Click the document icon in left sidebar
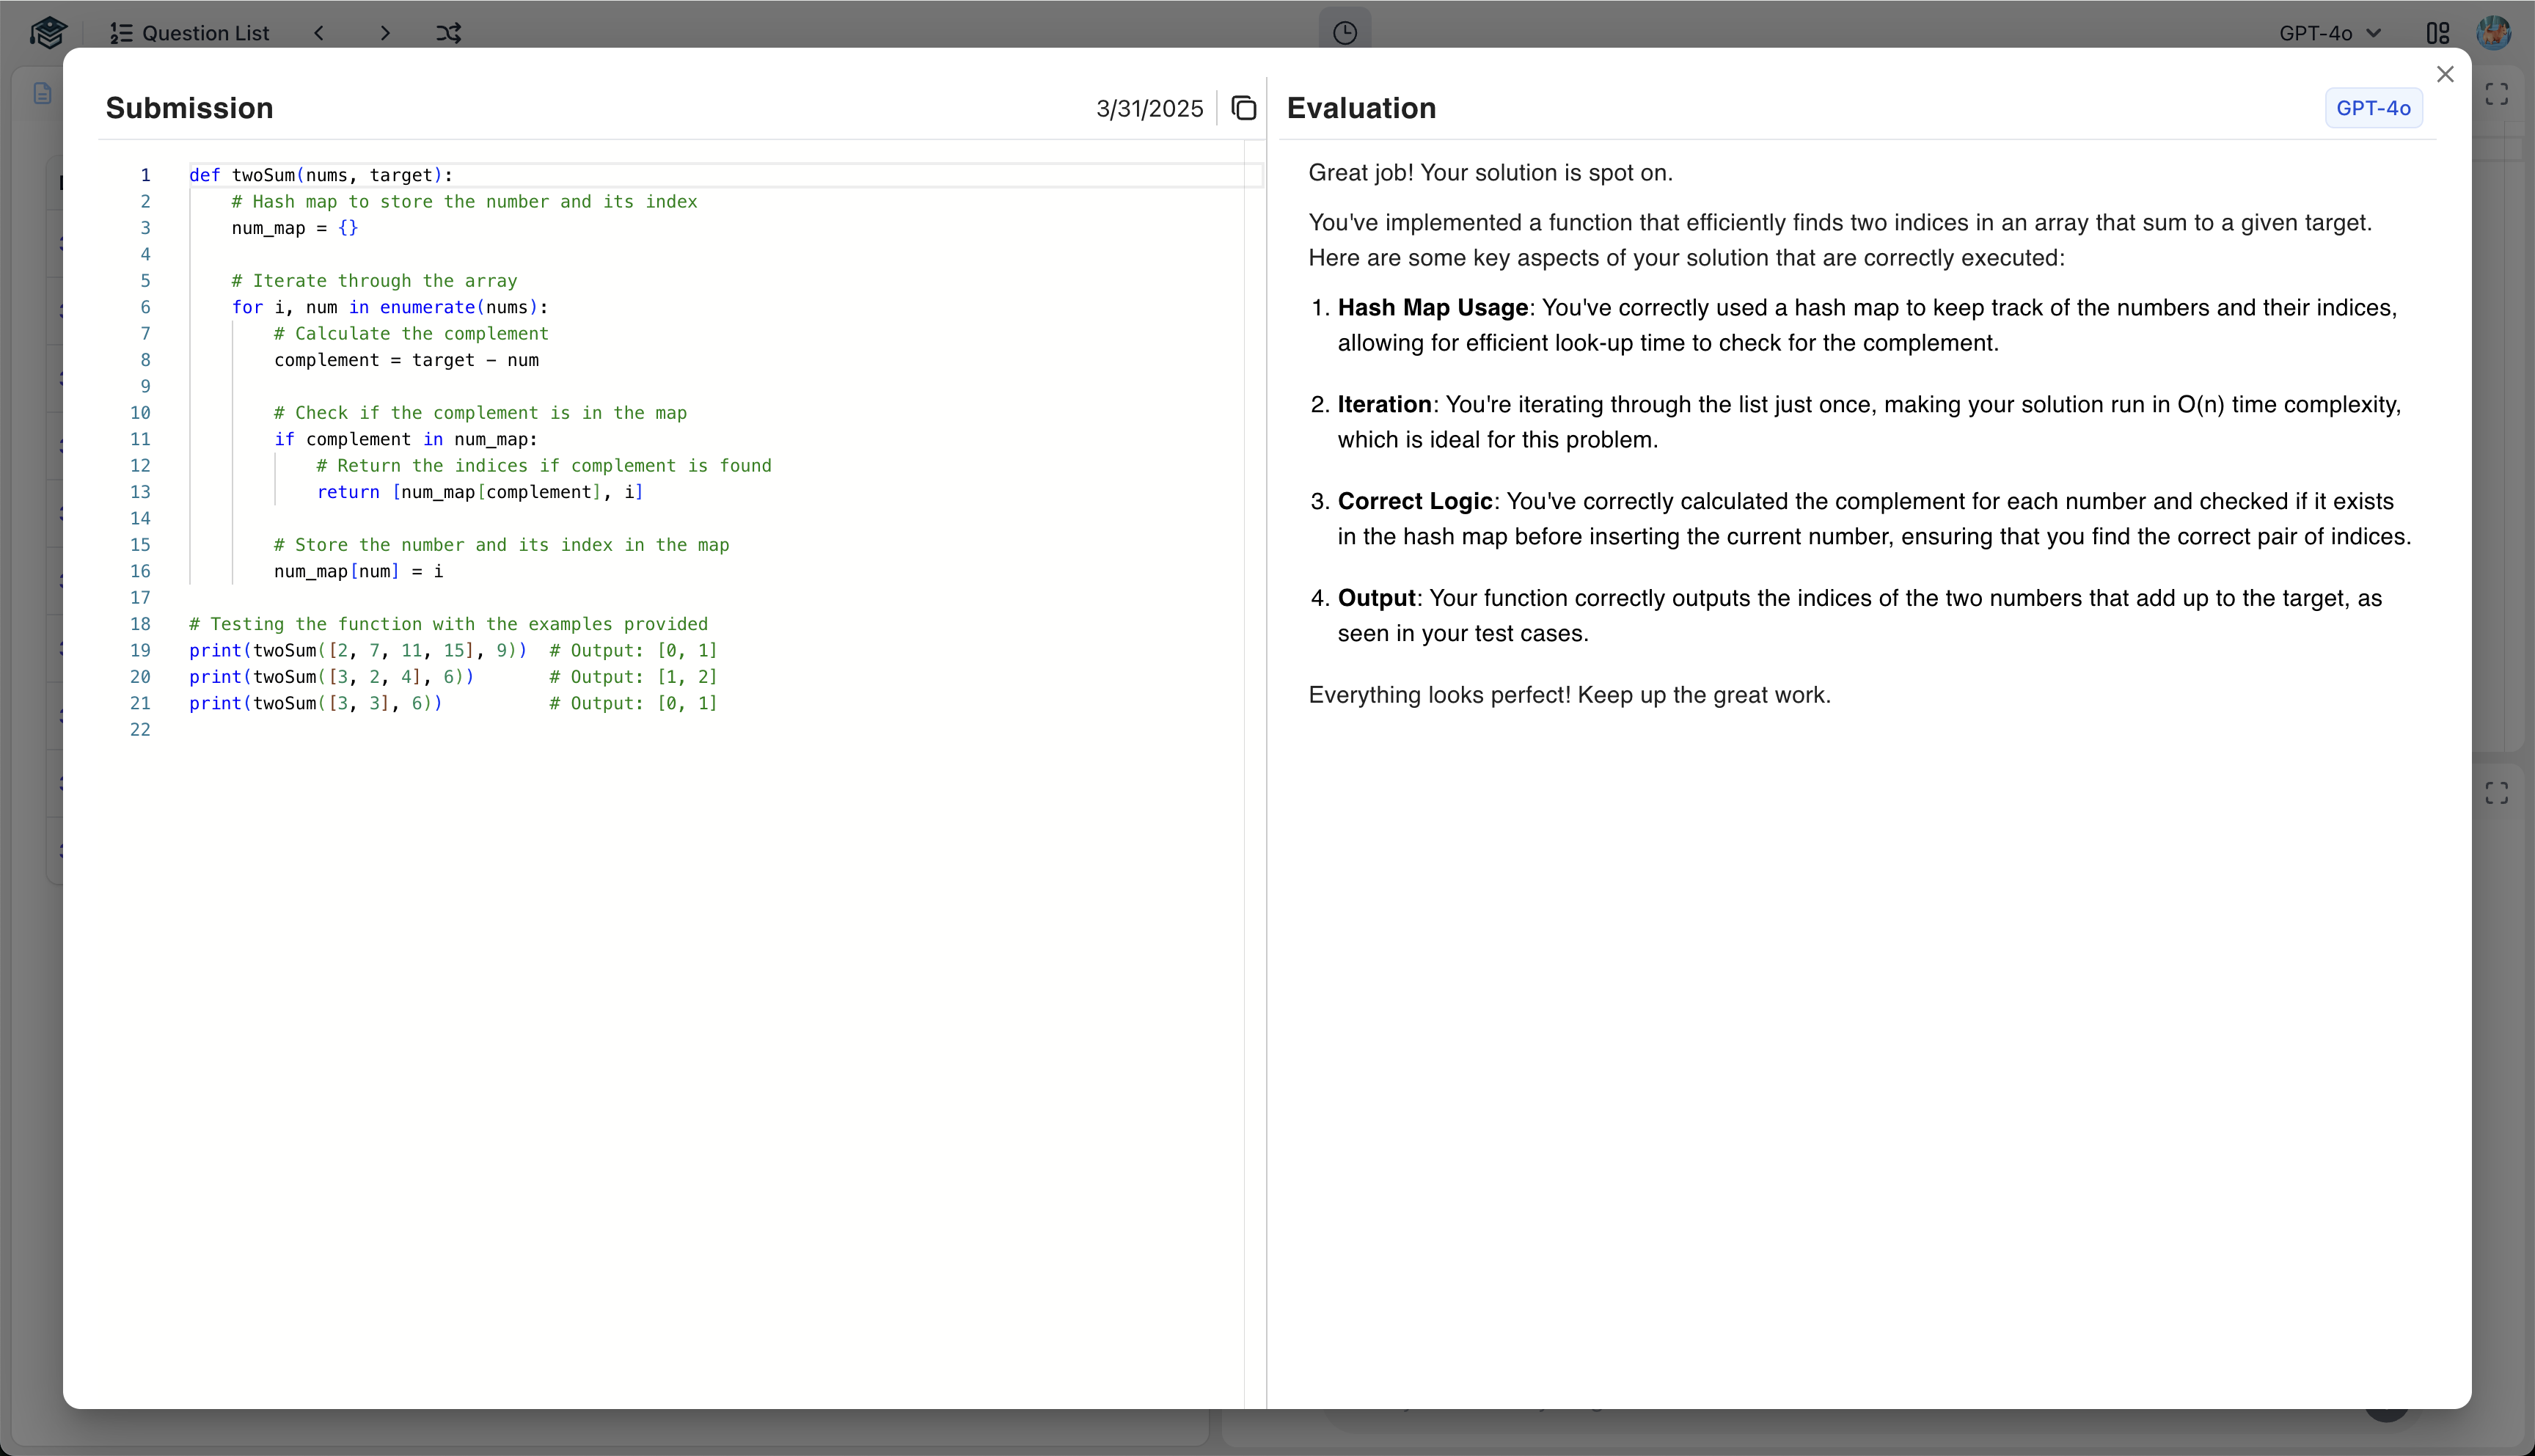Image resolution: width=2535 pixels, height=1456 pixels. click(x=42, y=93)
